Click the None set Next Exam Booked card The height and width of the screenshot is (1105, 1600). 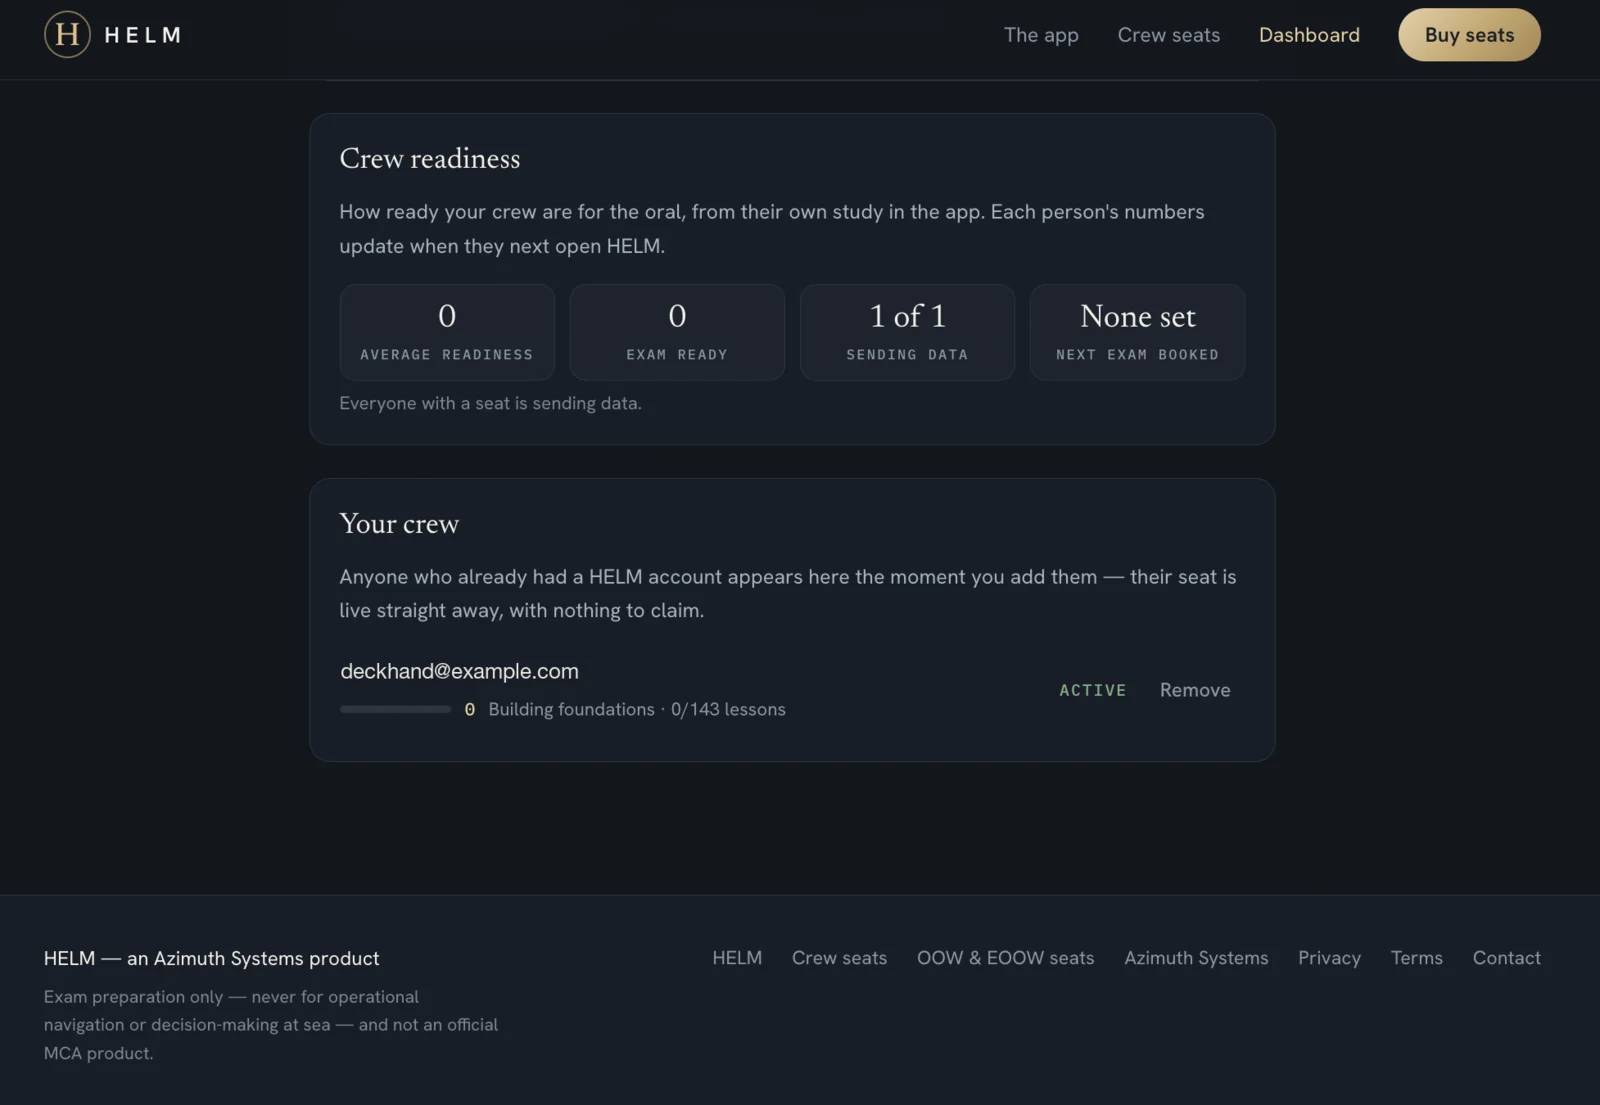[1137, 332]
